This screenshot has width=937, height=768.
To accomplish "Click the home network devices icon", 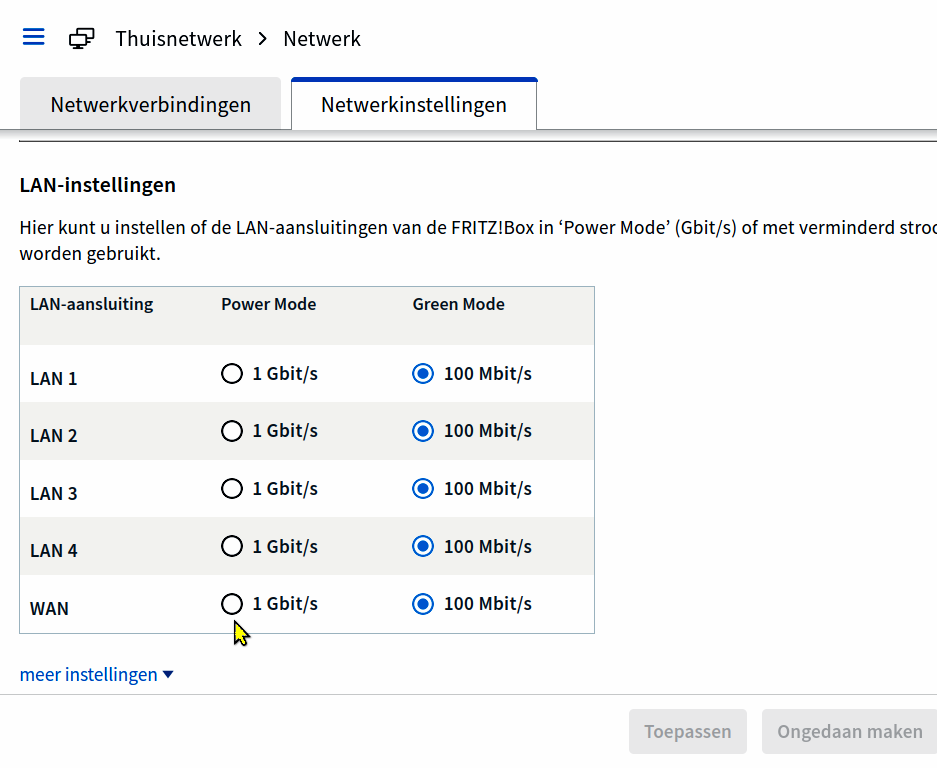I will (82, 39).
